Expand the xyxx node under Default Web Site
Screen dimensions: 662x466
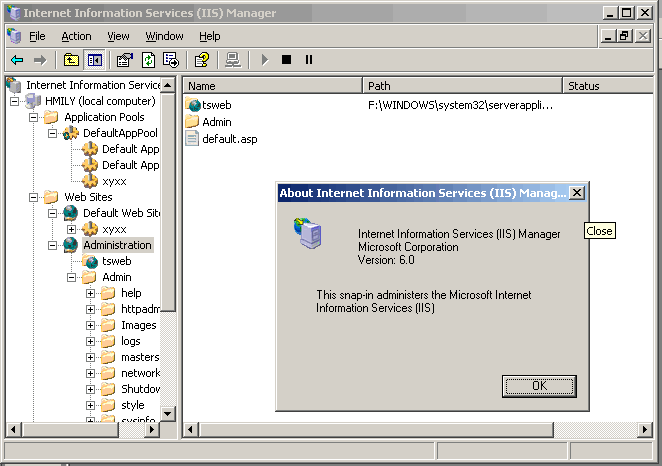coord(71,229)
